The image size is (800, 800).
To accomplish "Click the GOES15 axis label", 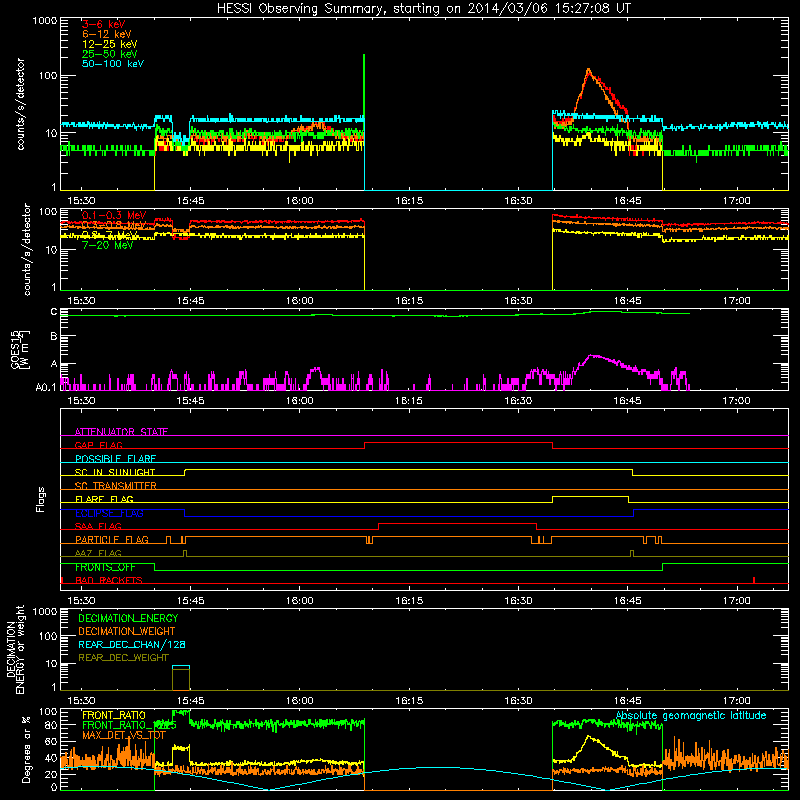I will point(15,350).
